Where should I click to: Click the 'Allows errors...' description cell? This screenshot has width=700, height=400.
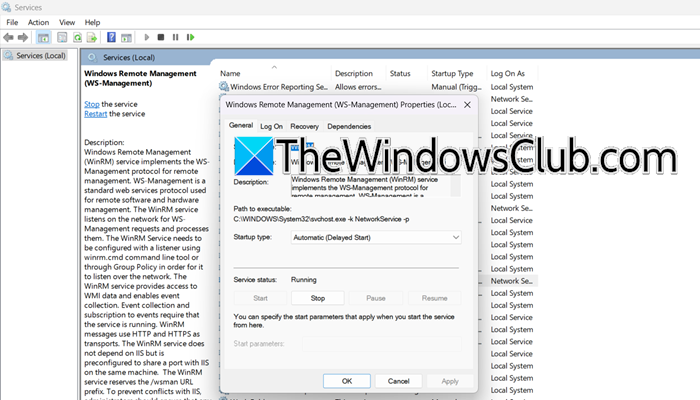click(x=358, y=87)
